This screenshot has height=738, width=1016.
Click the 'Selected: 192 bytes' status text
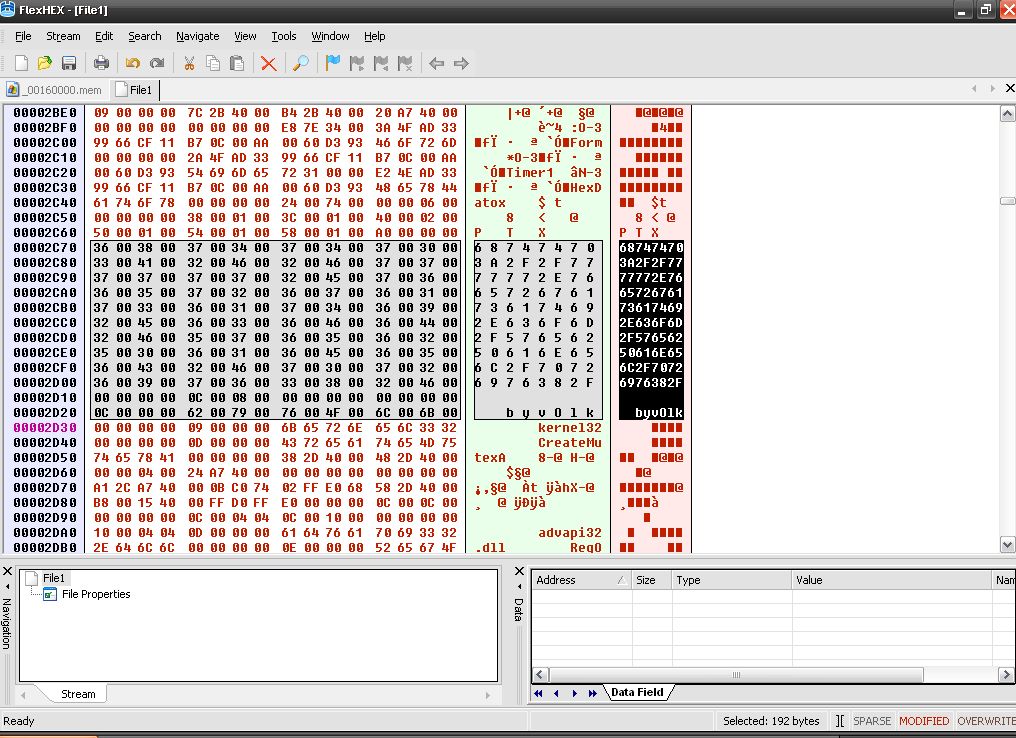(771, 721)
